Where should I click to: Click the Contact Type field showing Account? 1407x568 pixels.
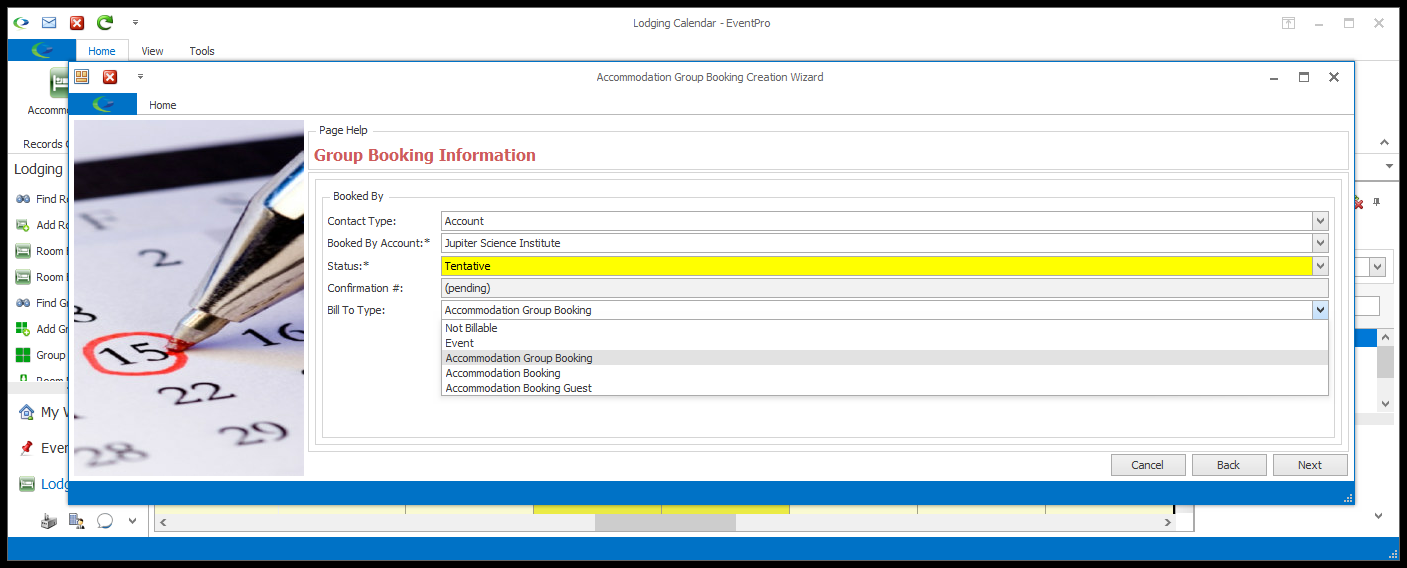(x=877, y=221)
